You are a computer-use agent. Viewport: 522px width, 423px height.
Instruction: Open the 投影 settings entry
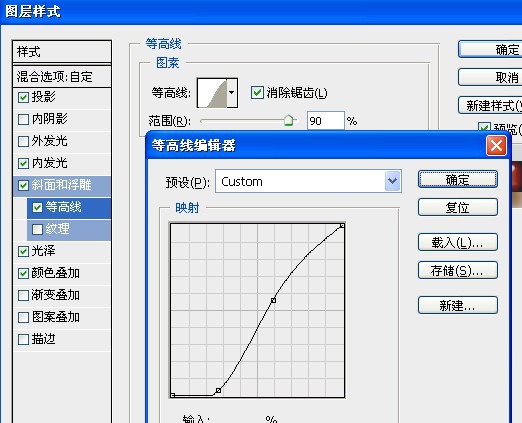(44, 97)
